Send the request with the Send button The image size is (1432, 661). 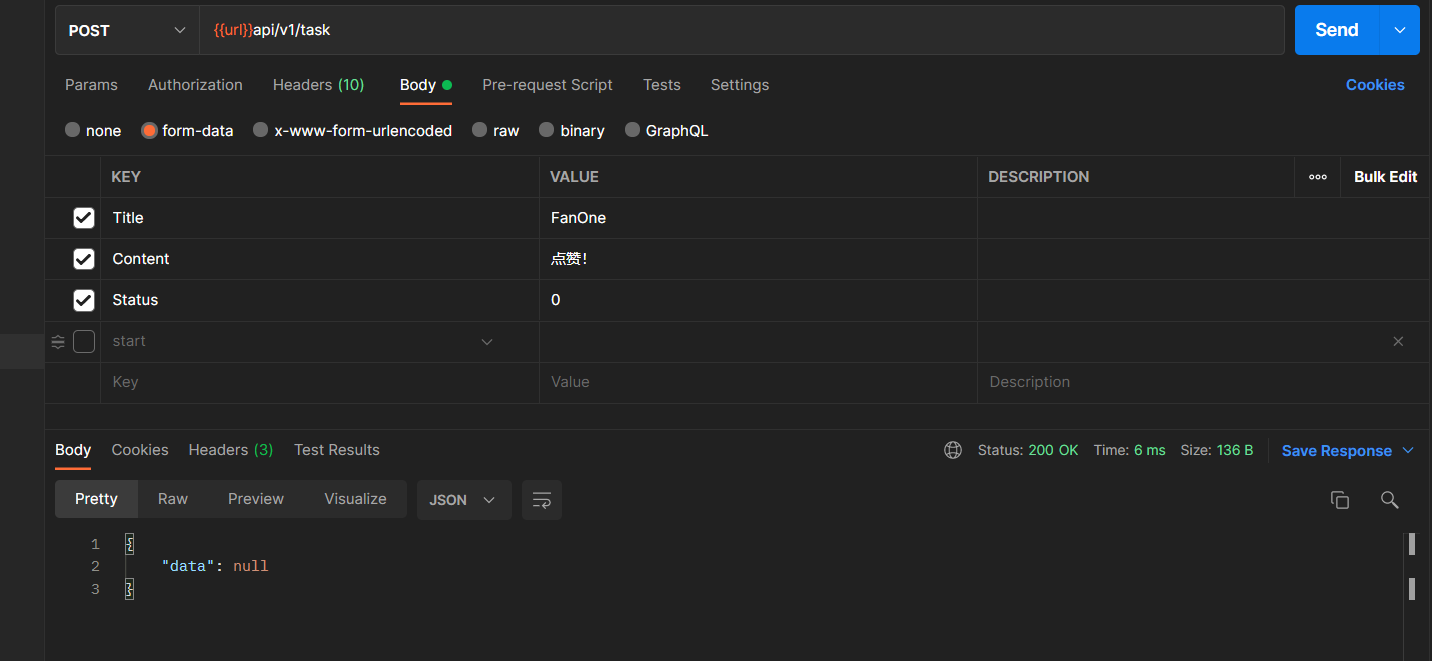click(x=1337, y=30)
